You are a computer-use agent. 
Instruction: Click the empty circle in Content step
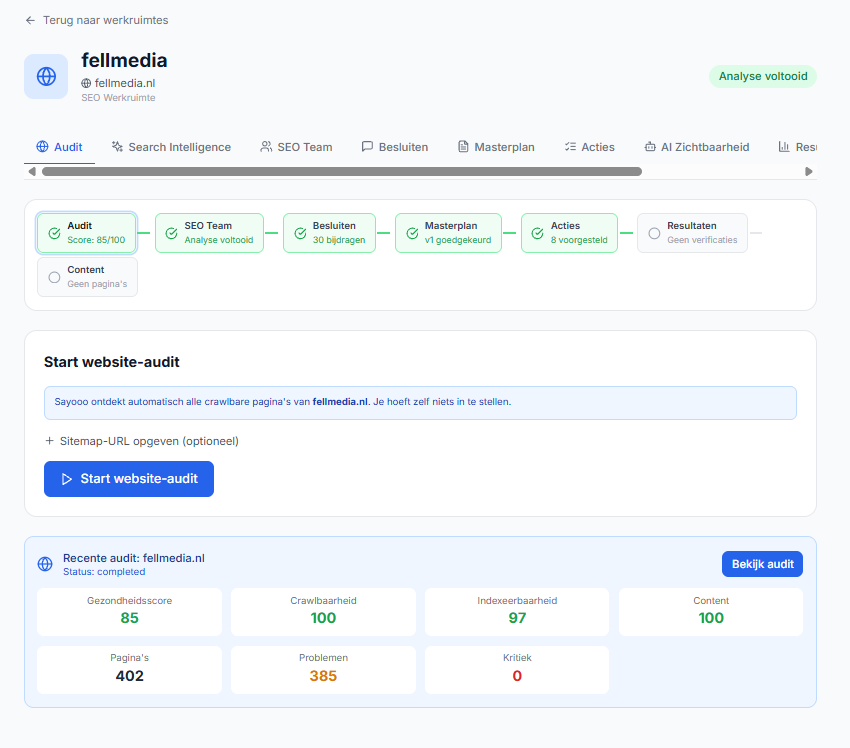click(x=54, y=278)
